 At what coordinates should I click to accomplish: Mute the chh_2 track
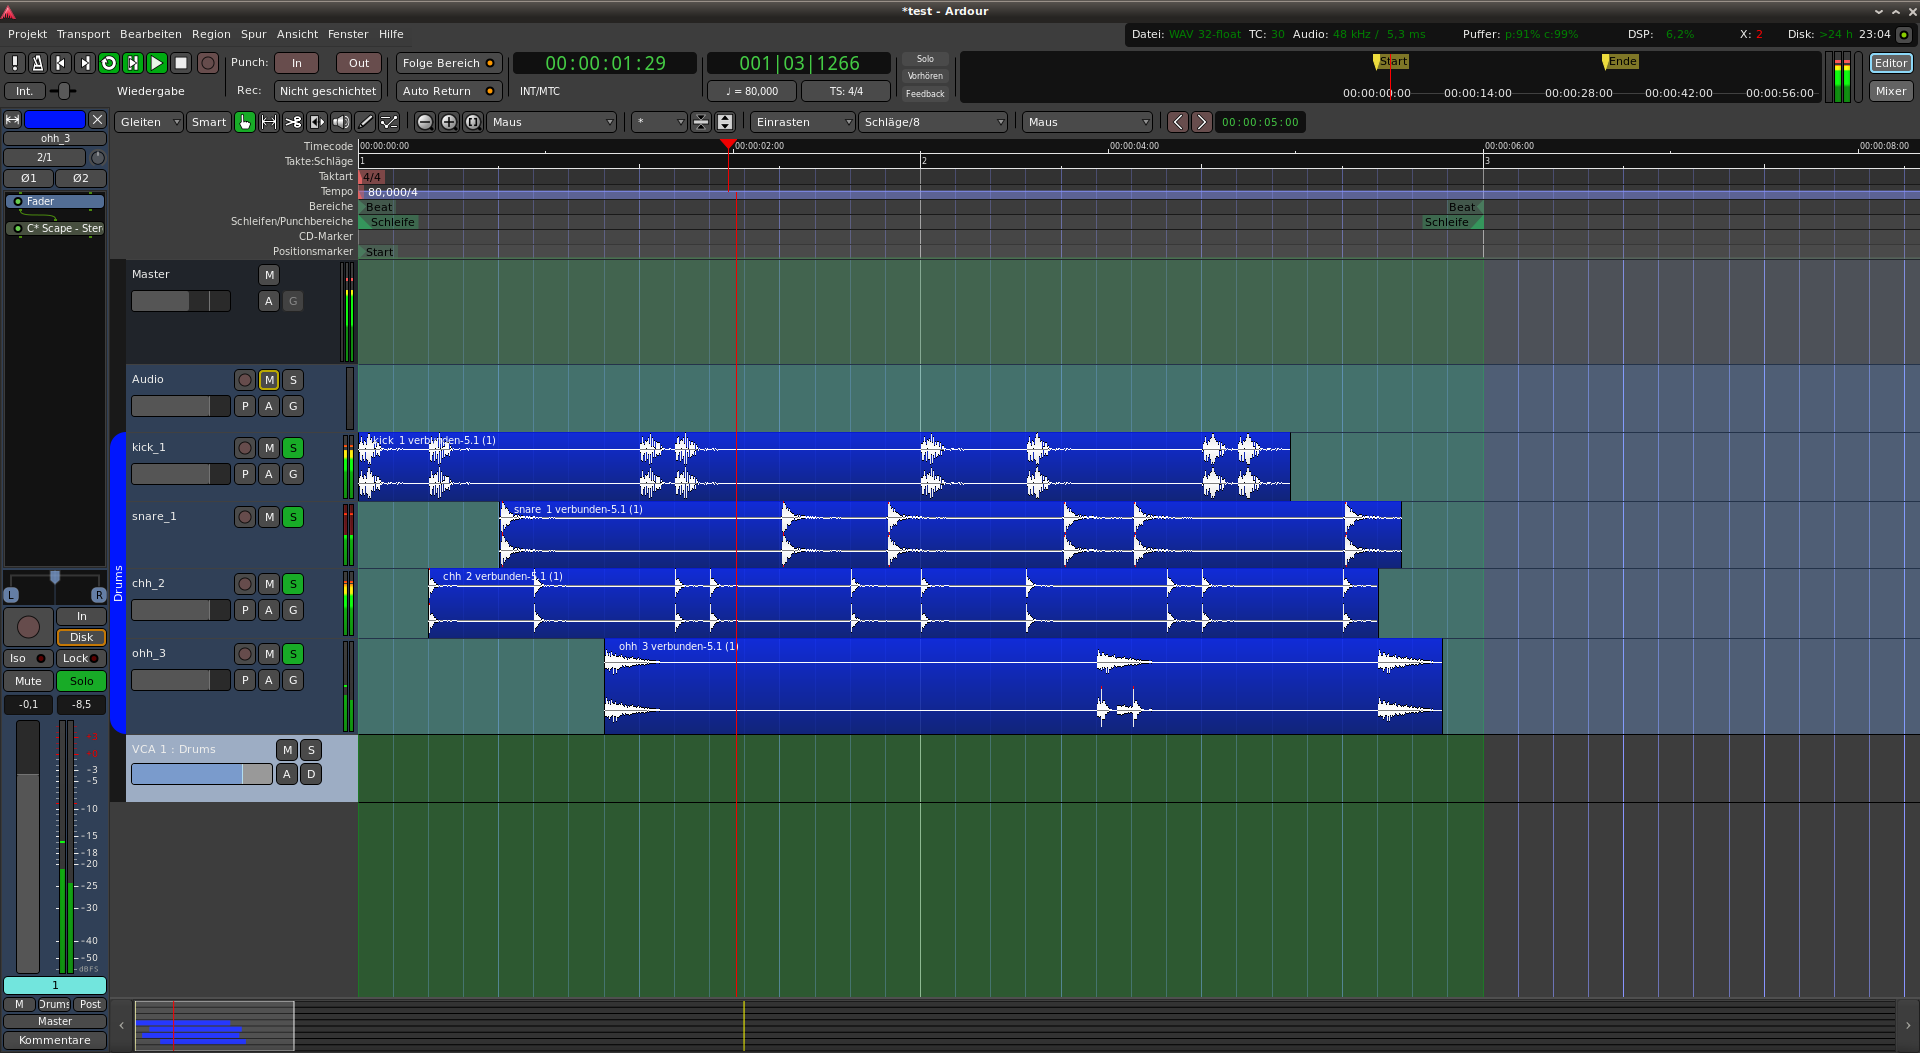pyautogui.click(x=269, y=584)
